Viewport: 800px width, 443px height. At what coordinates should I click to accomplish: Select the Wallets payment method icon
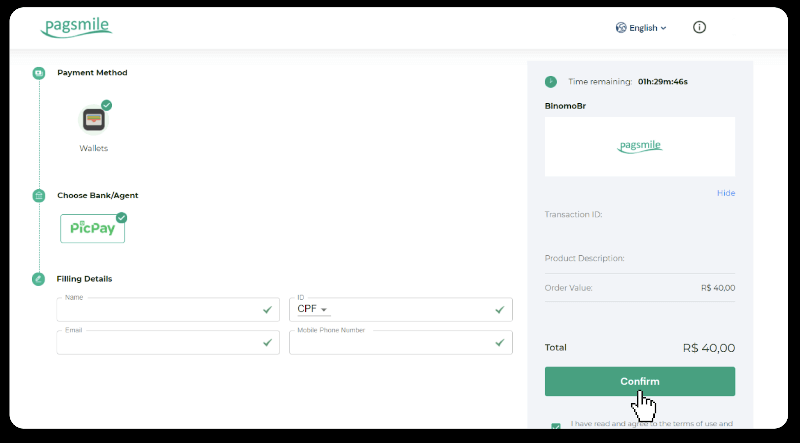[94, 120]
